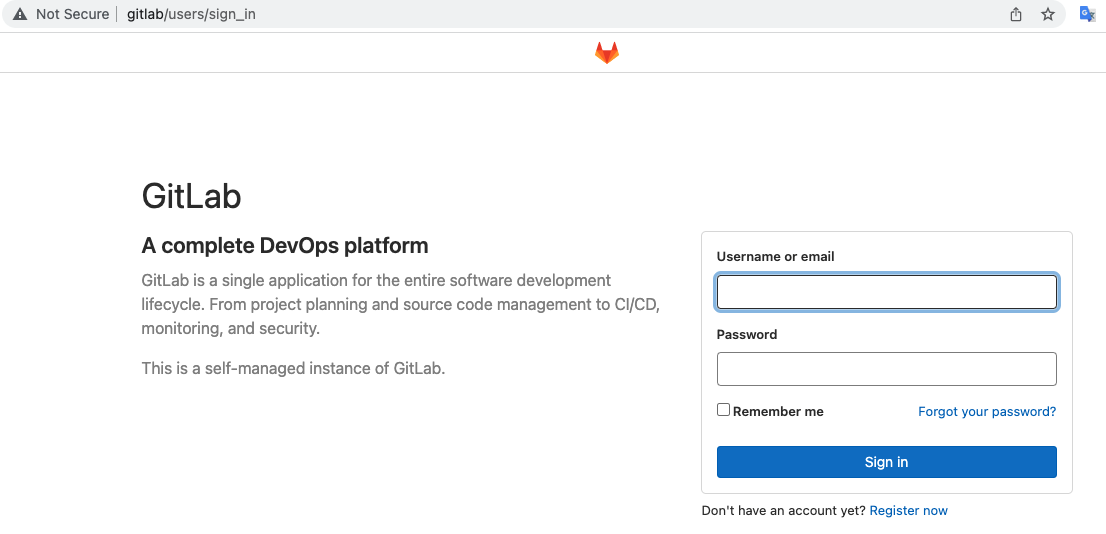Click 'This is a self-managed instance' text
1106x534 pixels.
[293, 368]
